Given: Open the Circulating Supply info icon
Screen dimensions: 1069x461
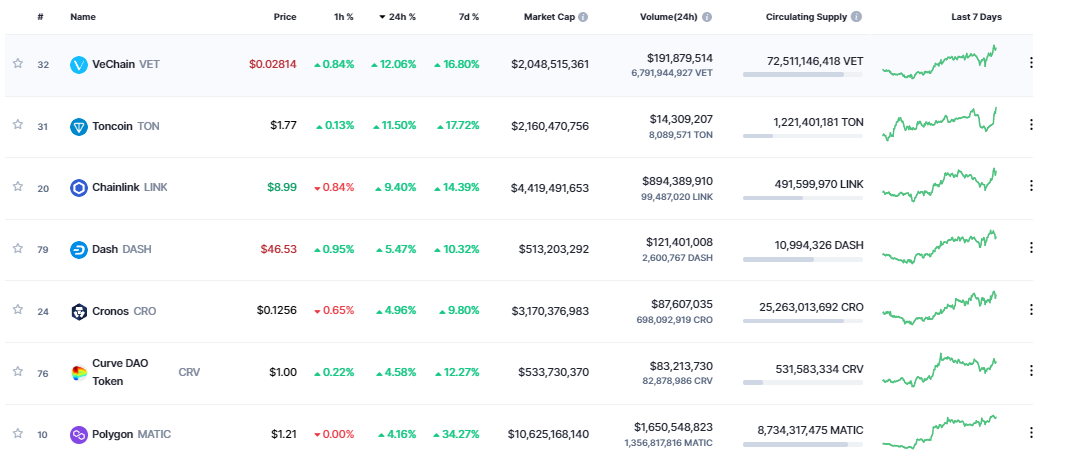Looking at the screenshot, I should pyautogui.click(x=856, y=17).
